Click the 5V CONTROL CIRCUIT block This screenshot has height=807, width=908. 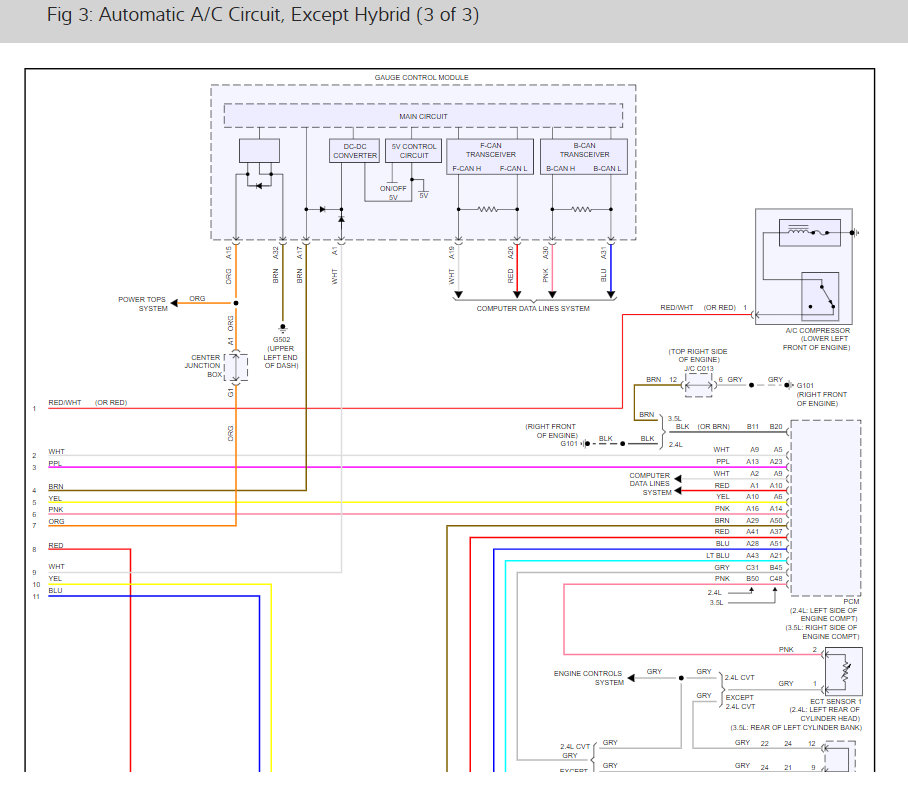pyautogui.click(x=413, y=151)
